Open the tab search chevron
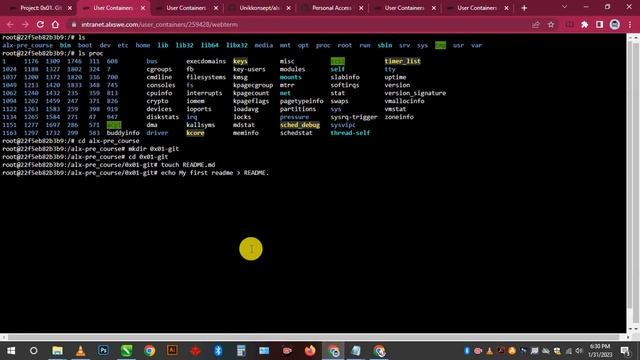Viewport: 640px width, 360px height. pyautogui.click(x=564, y=7)
